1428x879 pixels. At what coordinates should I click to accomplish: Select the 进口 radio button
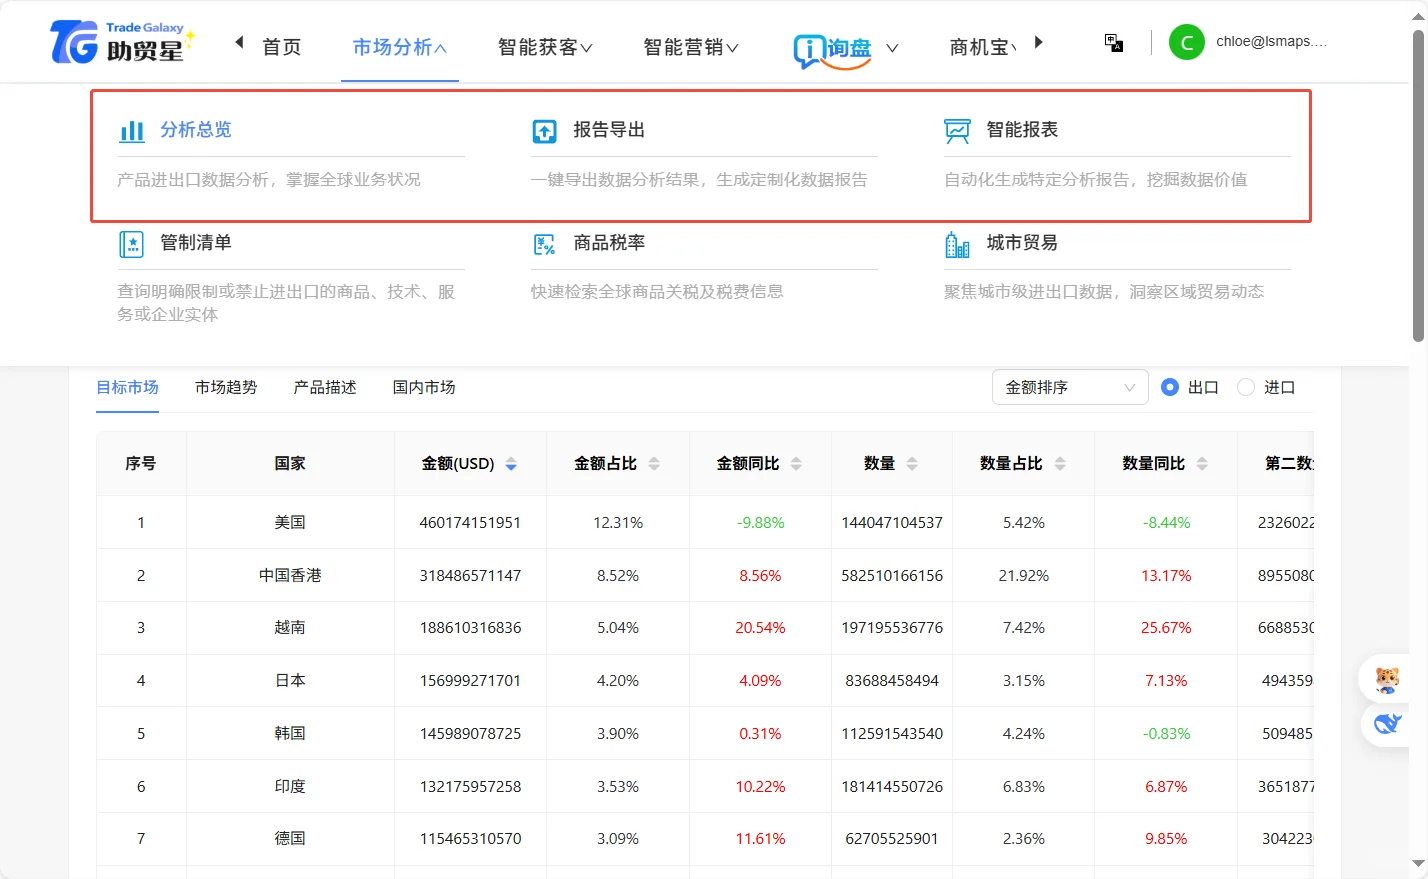point(1246,387)
